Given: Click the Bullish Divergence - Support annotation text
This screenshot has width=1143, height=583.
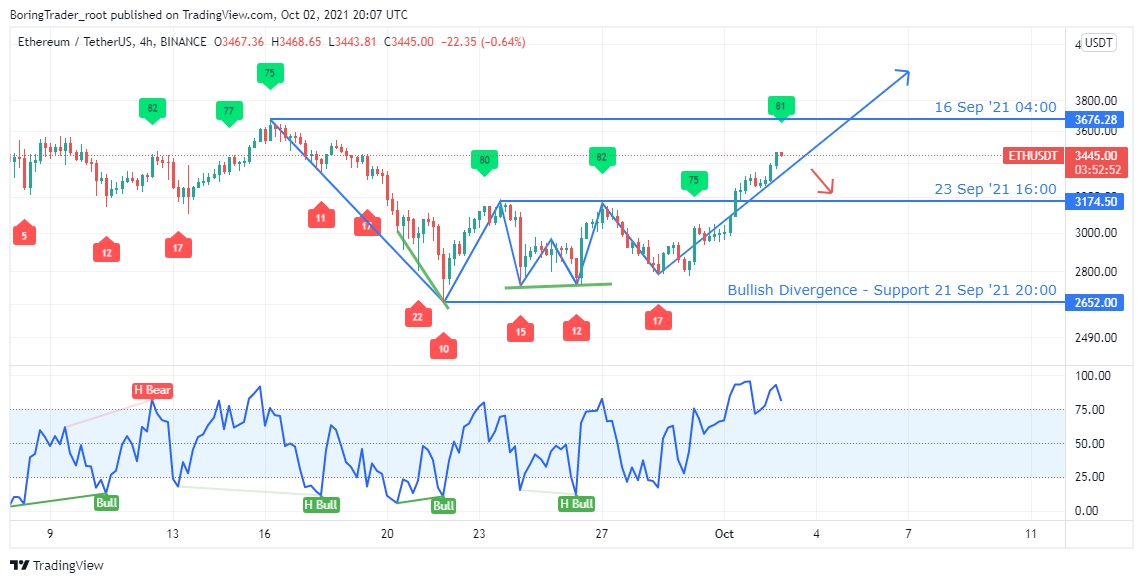Looking at the screenshot, I should click(892, 290).
